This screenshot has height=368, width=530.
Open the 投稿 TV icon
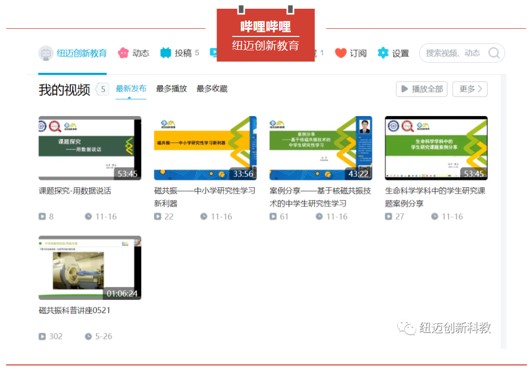pos(166,53)
